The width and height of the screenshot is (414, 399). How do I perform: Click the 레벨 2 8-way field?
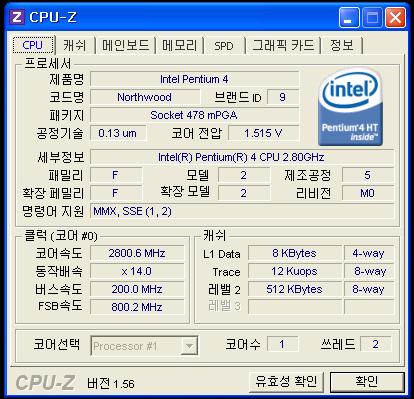click(x=369, y=289)
